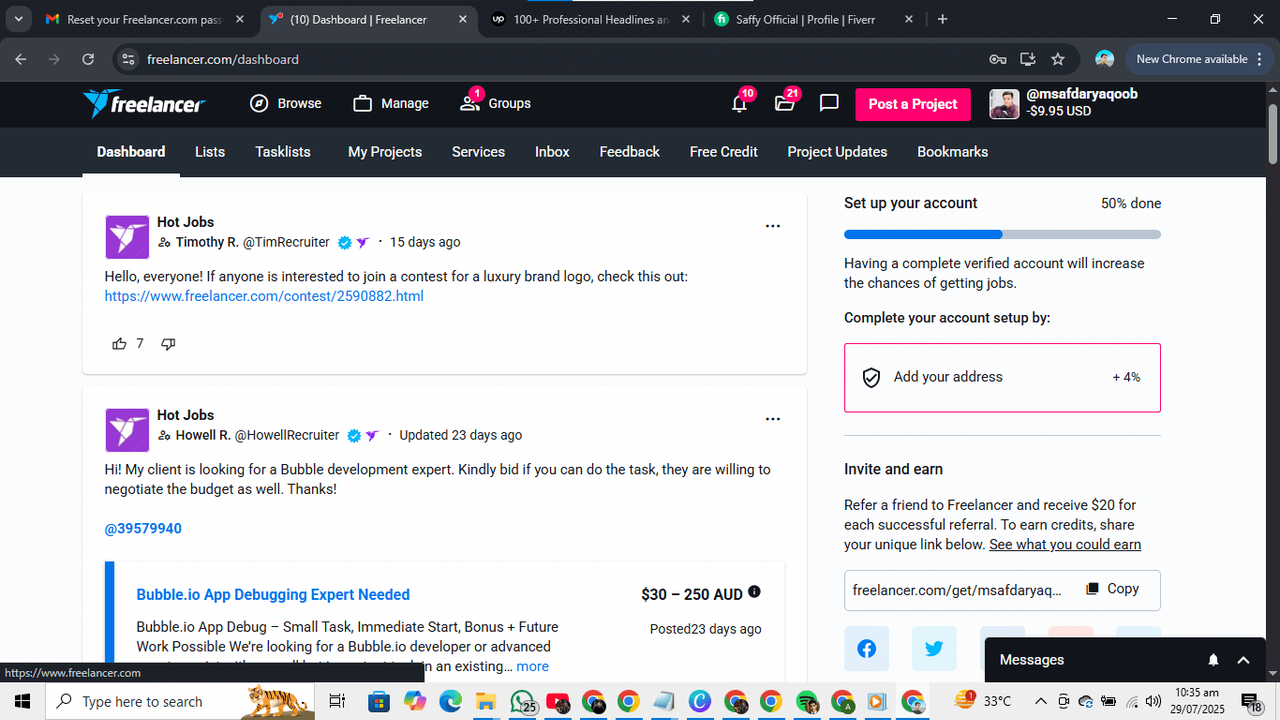
Task: Go back using the browser back arrow
Action: 21,59
